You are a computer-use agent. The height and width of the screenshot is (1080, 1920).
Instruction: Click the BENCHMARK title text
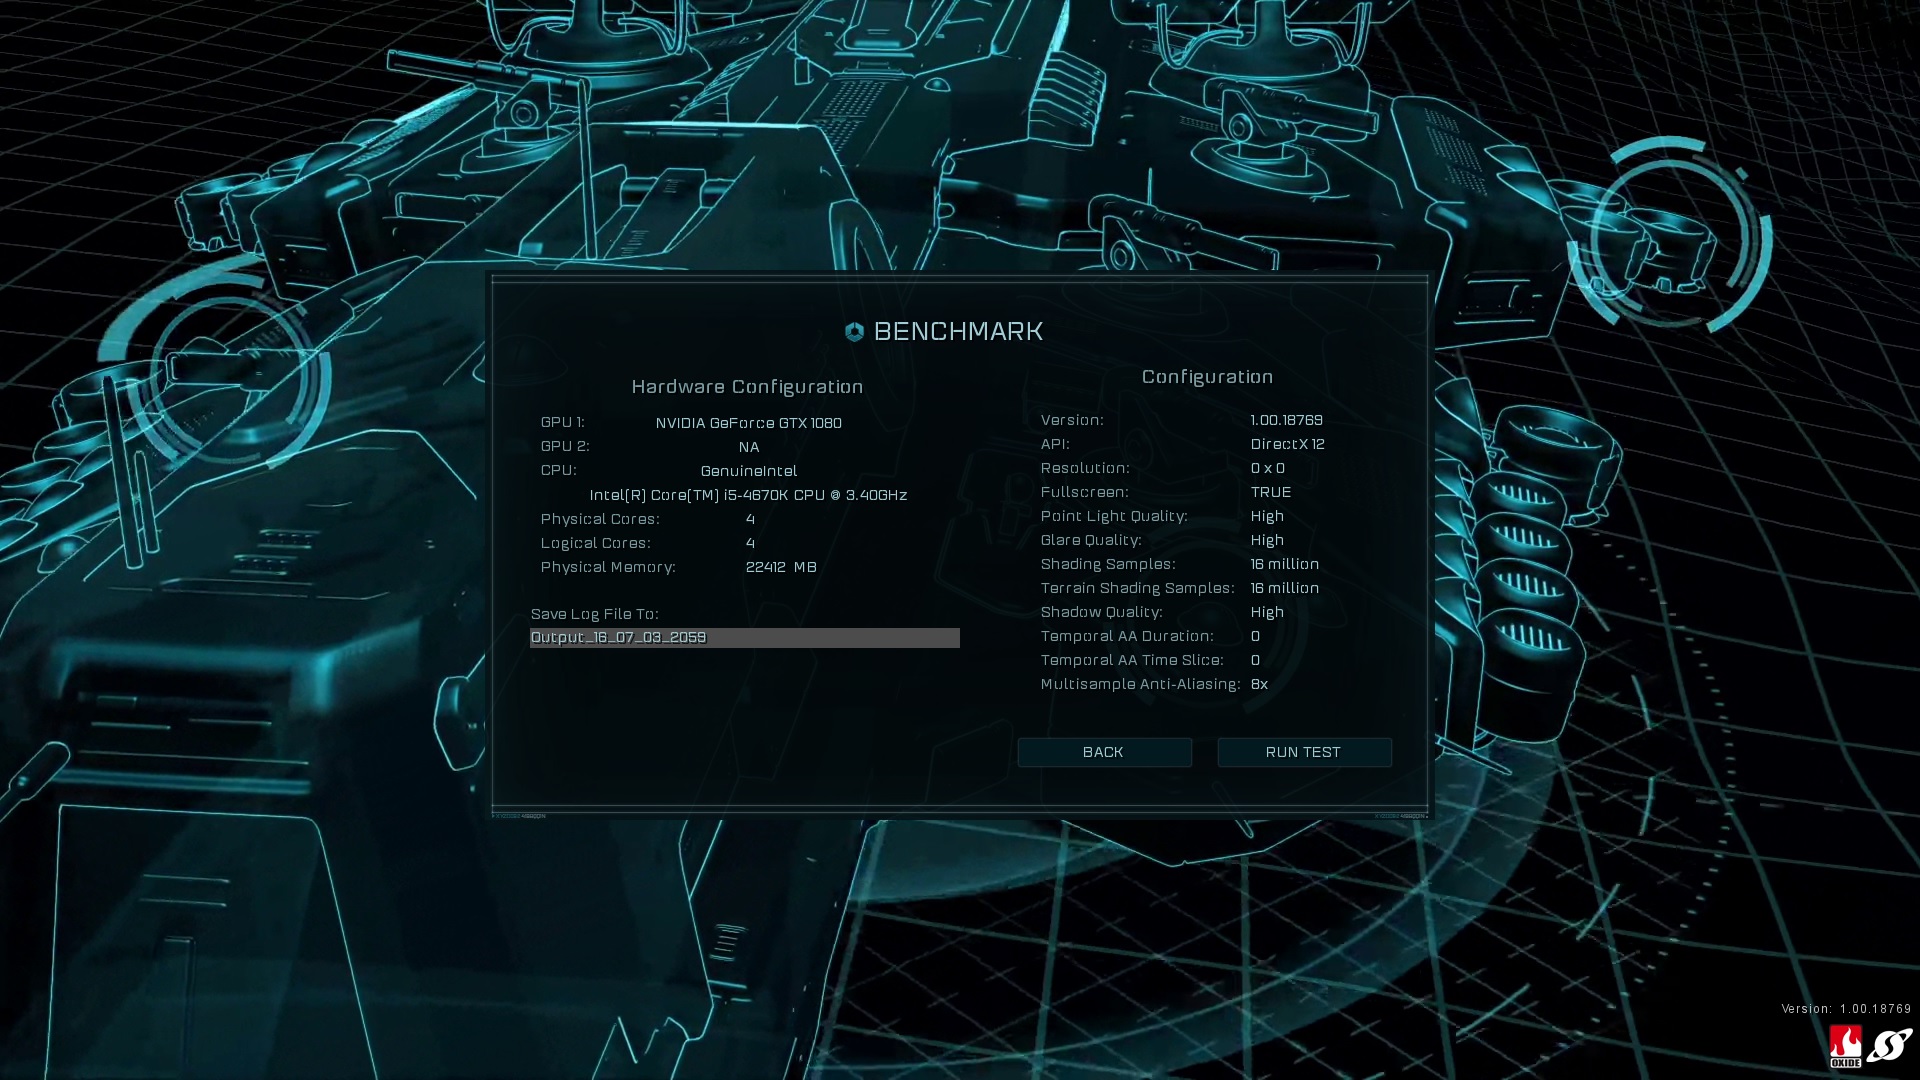958,331
